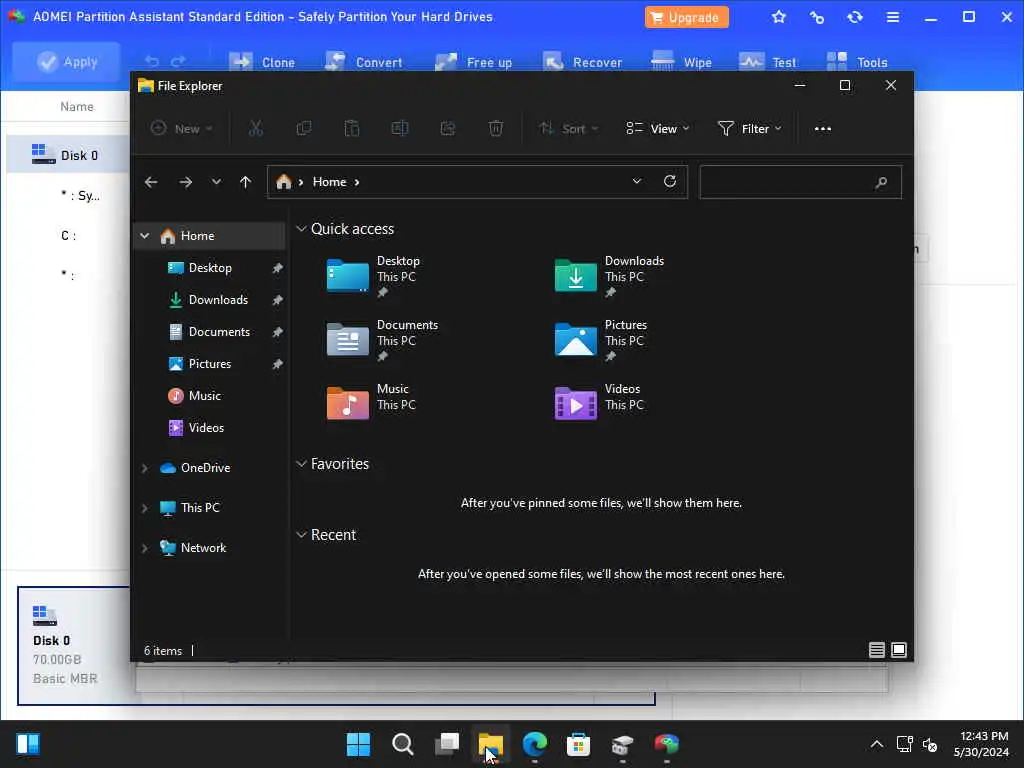Click the Rename icon in File Explorer toolbar
This screenshot has width=1024, height=768.
pos(400,129)
